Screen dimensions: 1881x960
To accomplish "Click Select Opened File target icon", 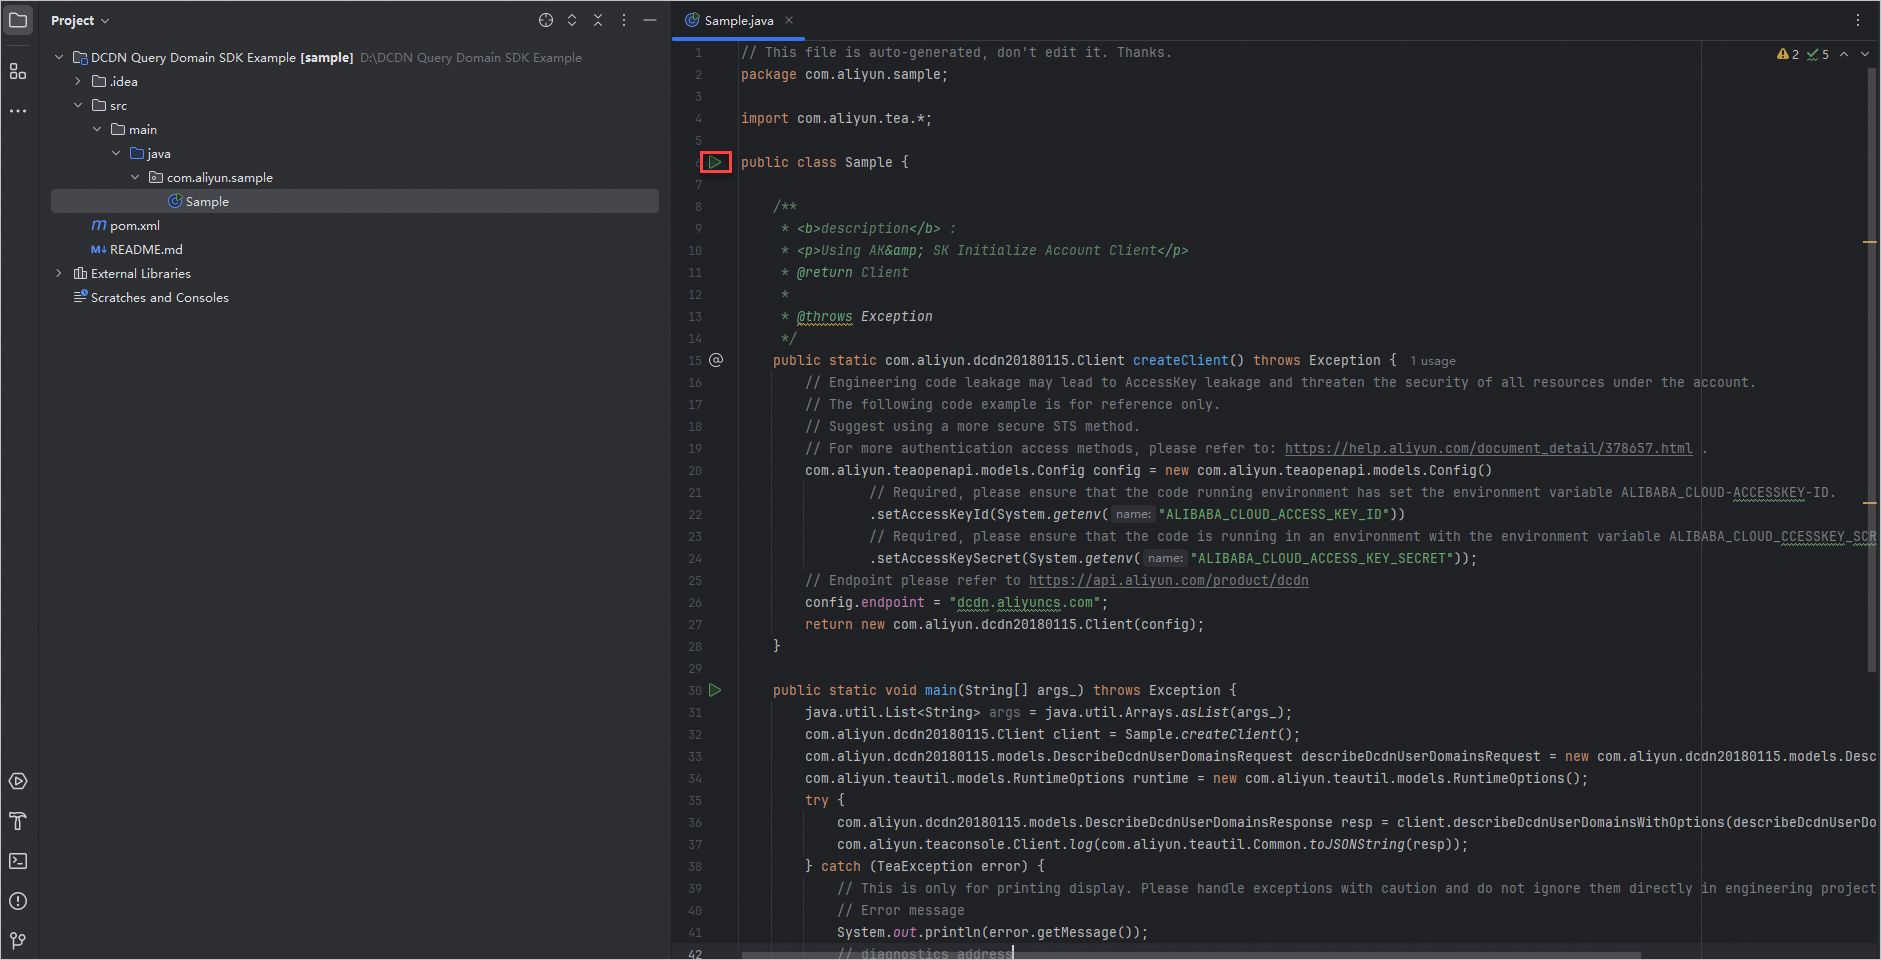I will (x=546, y=20).
